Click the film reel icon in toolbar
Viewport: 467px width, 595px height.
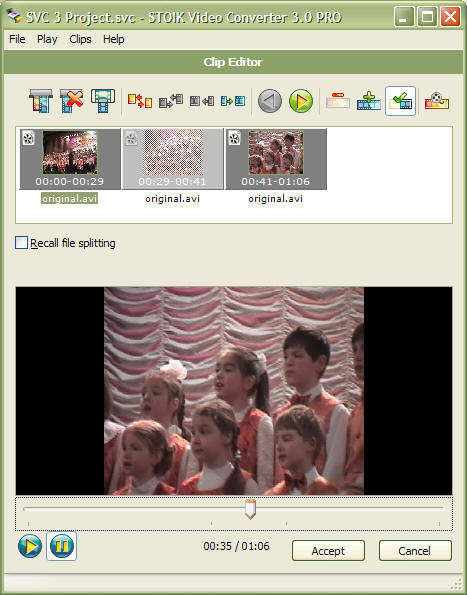point(437,101)
